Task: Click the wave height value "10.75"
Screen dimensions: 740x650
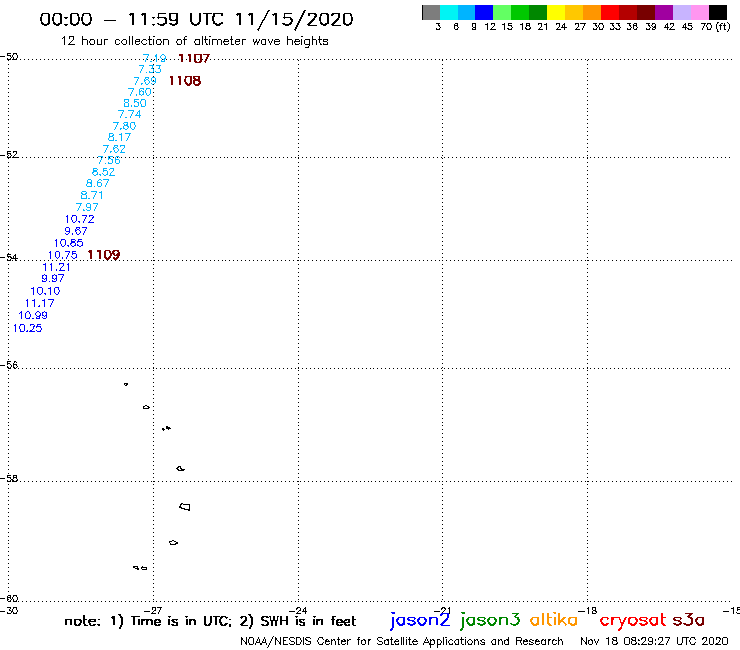Action: point(63,255)
